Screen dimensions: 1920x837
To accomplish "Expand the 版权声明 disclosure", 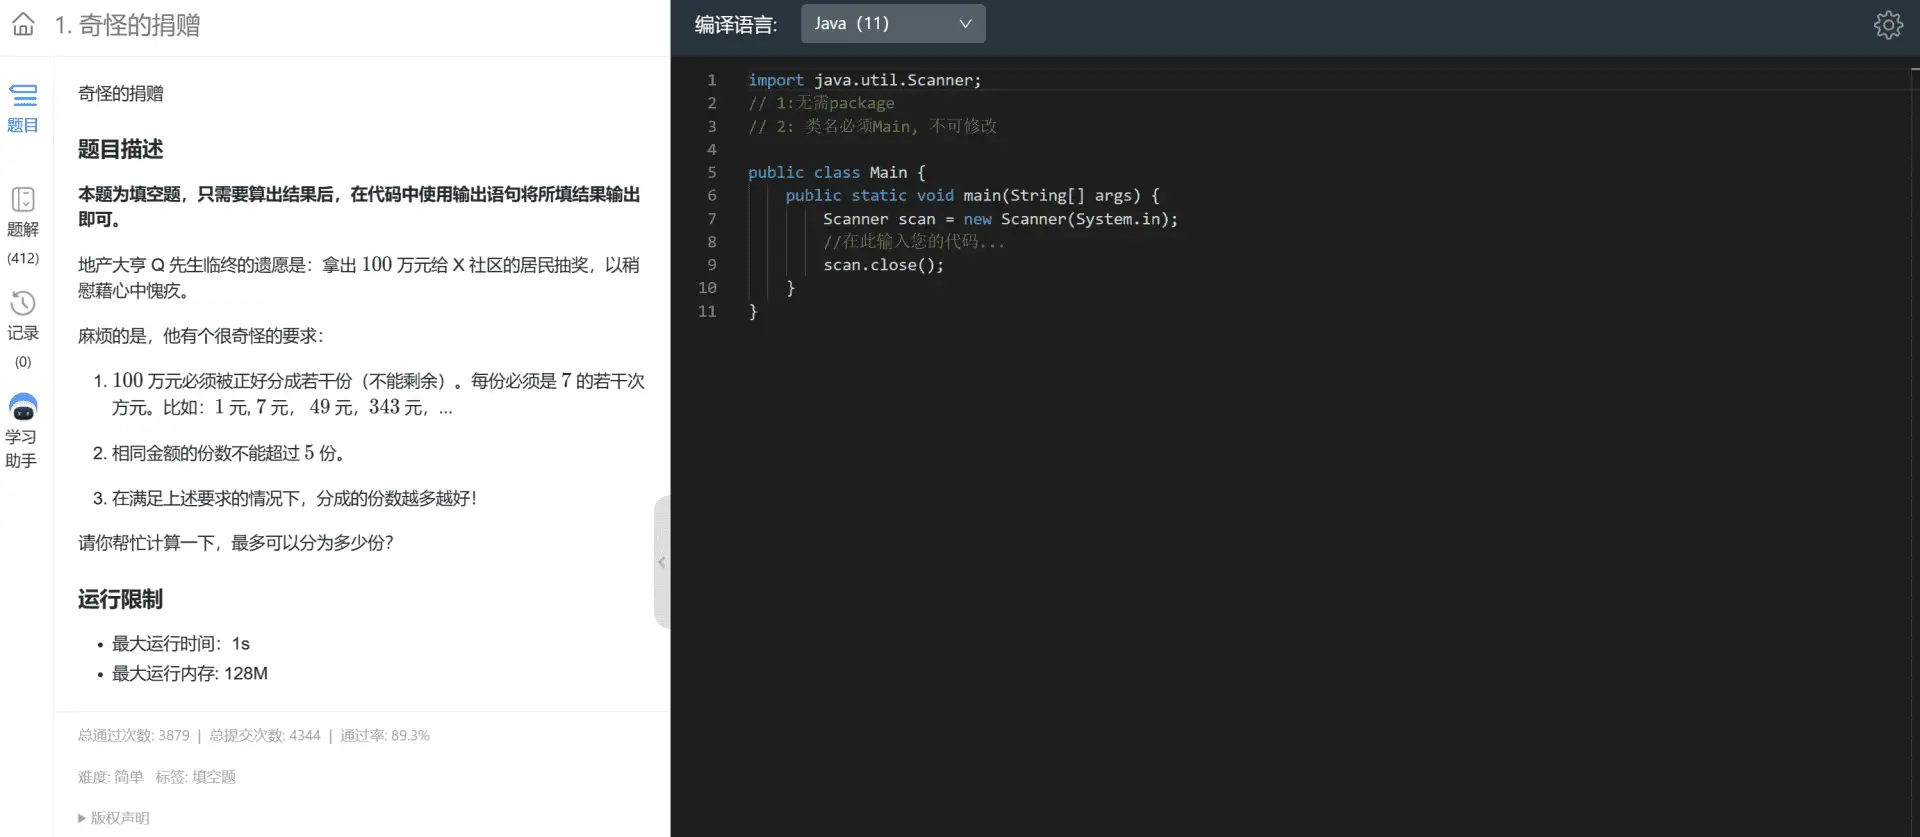I will (114, 818).
